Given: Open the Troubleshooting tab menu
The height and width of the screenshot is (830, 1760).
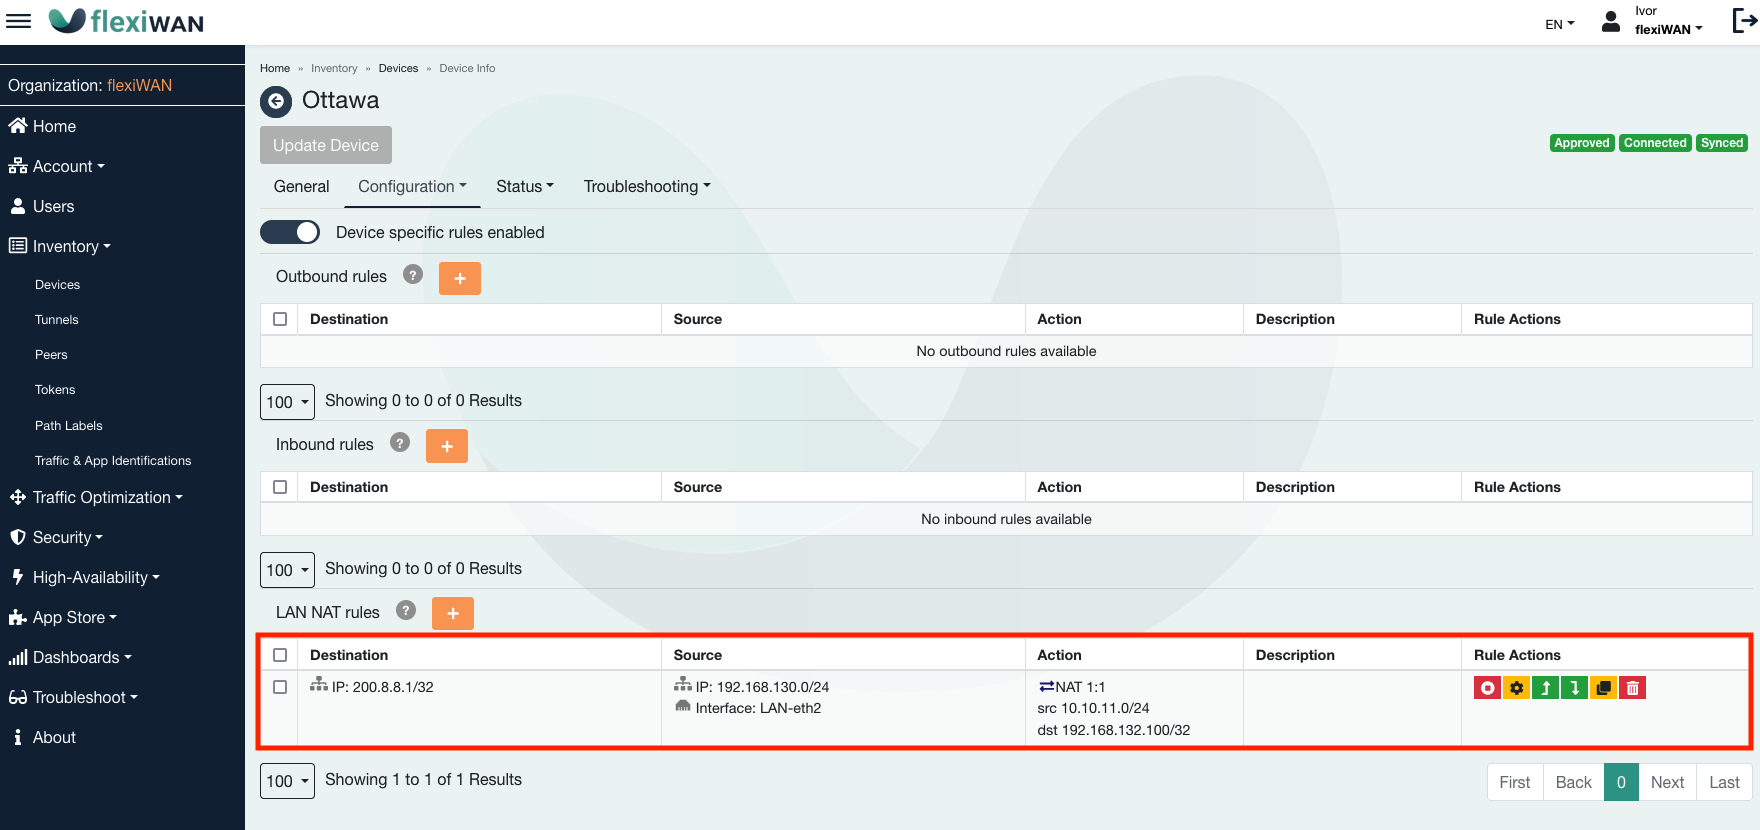Looking at the screenshot, I should [646, 186].
